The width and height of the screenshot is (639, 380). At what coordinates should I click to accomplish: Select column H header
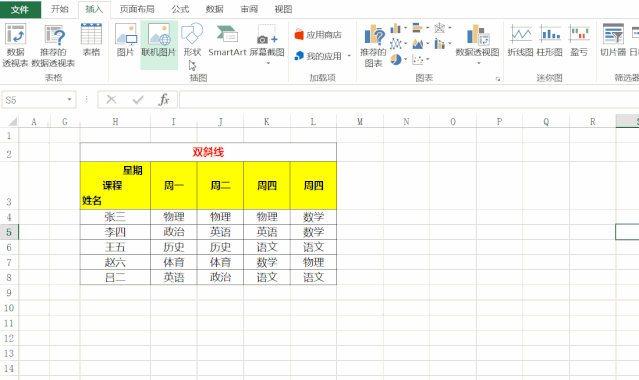(115, 122)
